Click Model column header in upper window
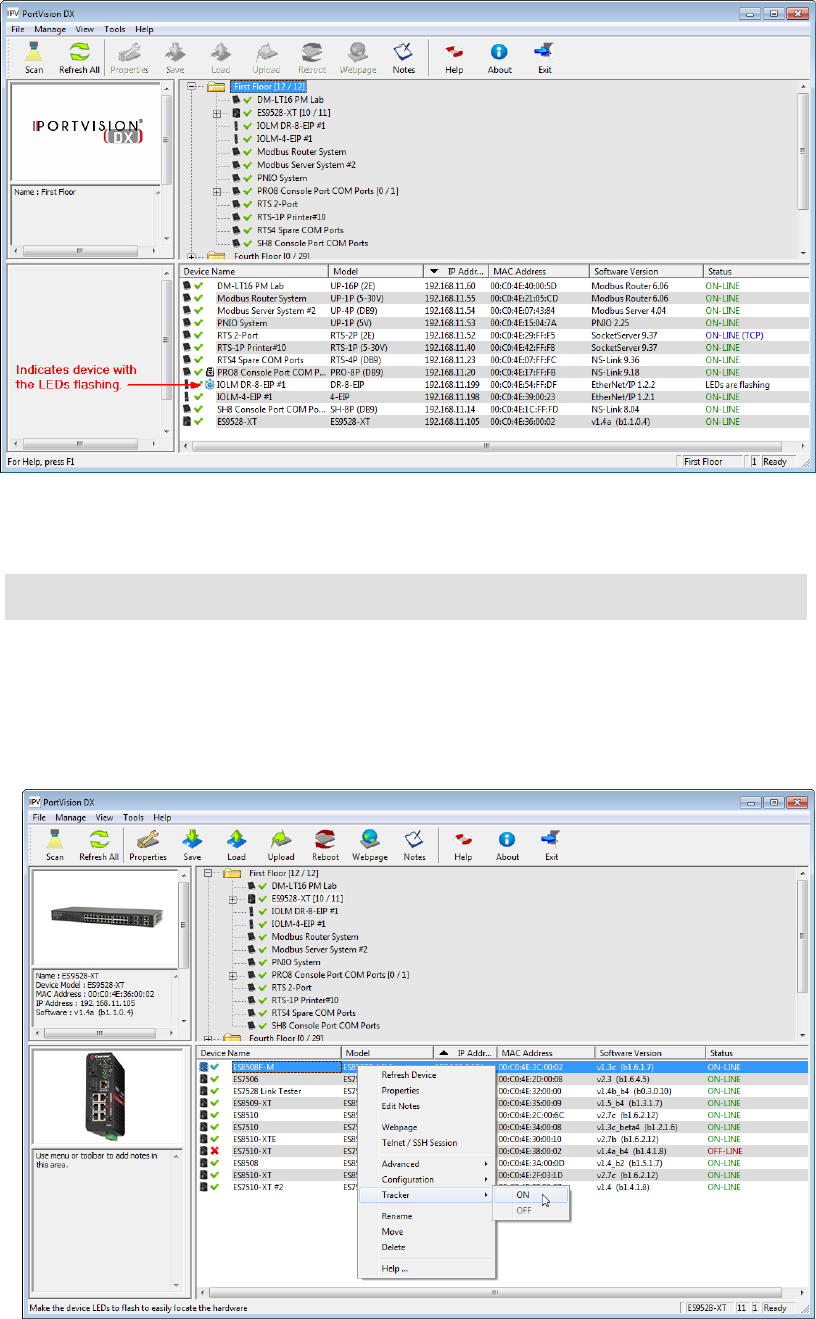The image size is (816, 1319). (375, 271)
